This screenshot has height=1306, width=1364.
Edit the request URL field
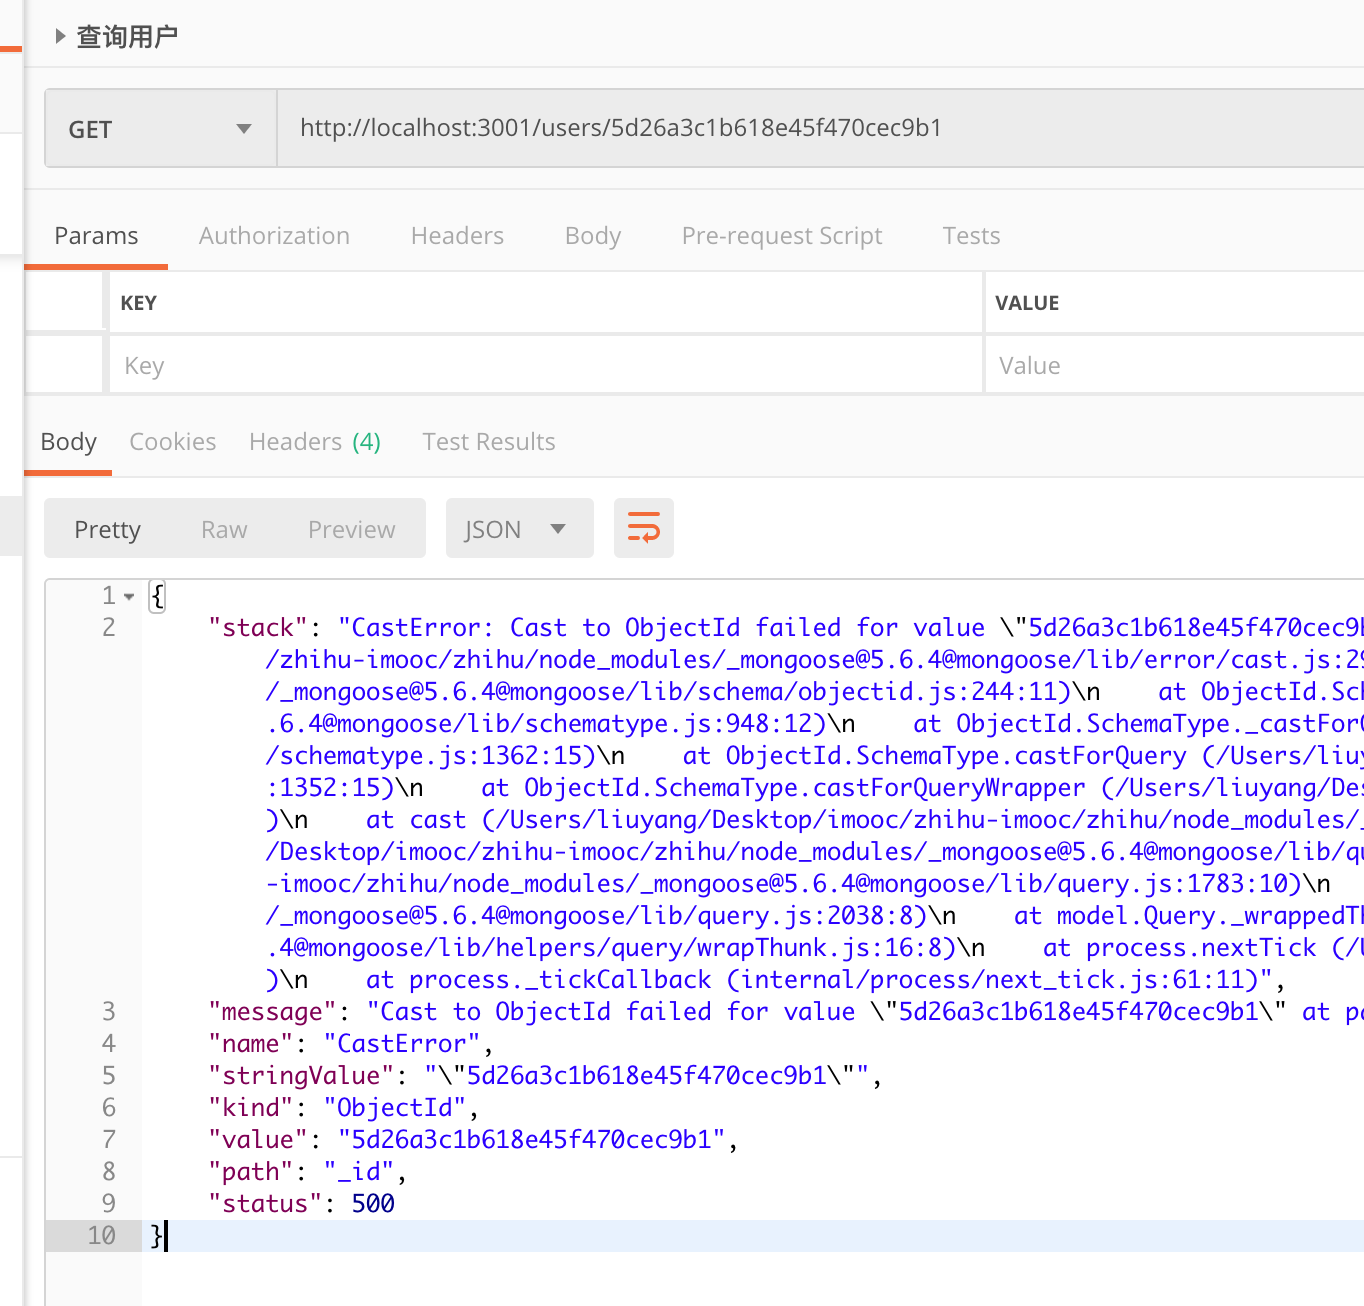tap(820, 128)
